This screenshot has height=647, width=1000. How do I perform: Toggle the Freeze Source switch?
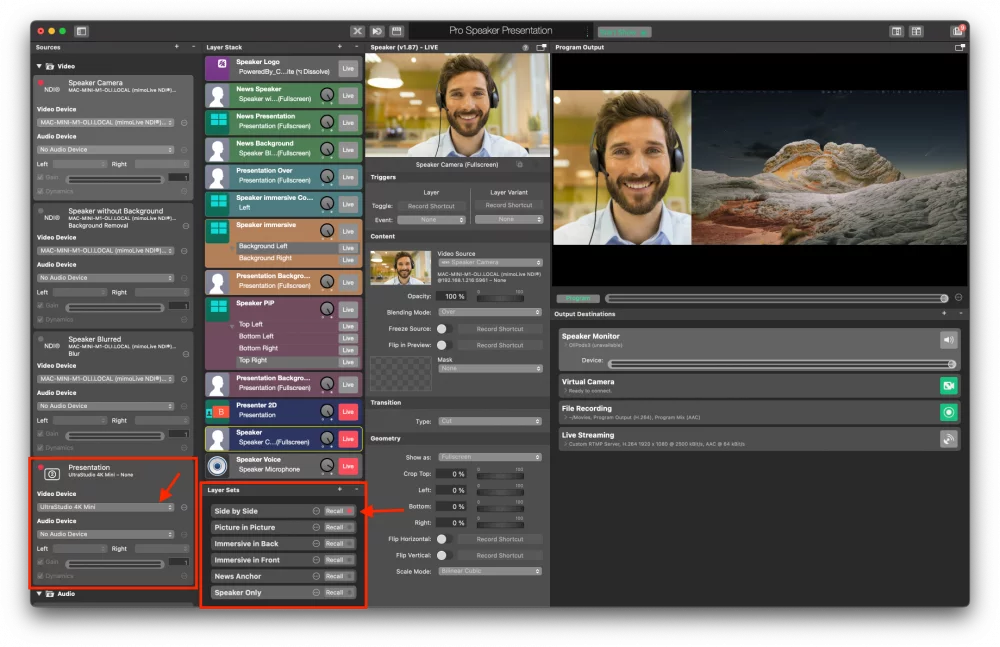(444, 329)
